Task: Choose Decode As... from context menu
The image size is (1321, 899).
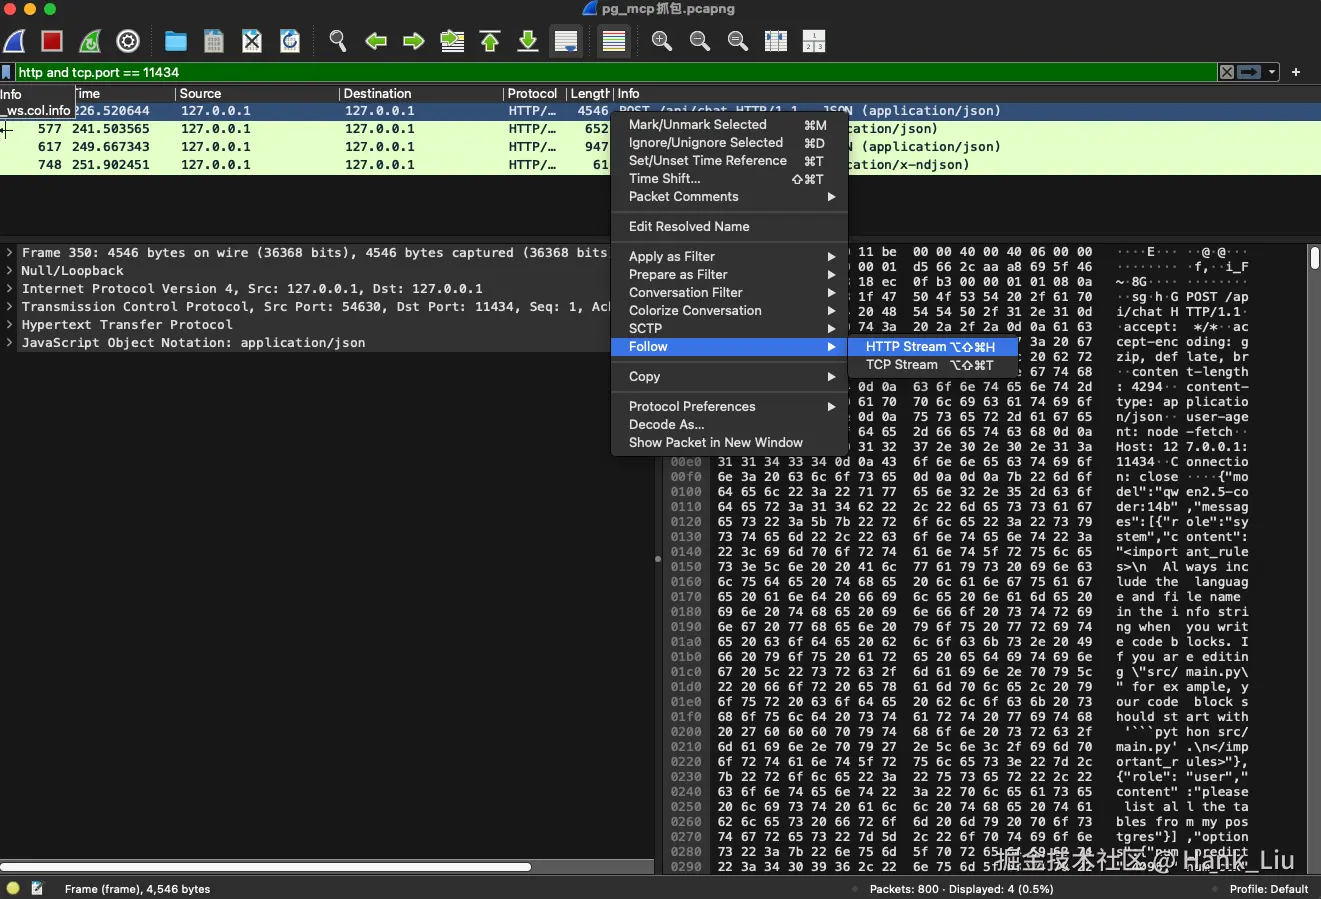Action: pos(729,425)
